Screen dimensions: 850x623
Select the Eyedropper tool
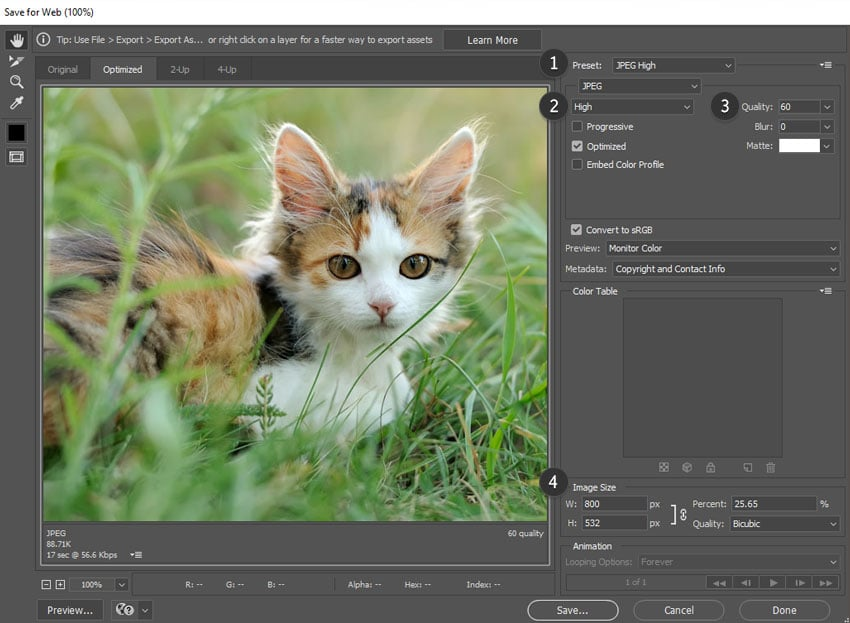coord(16,103)
